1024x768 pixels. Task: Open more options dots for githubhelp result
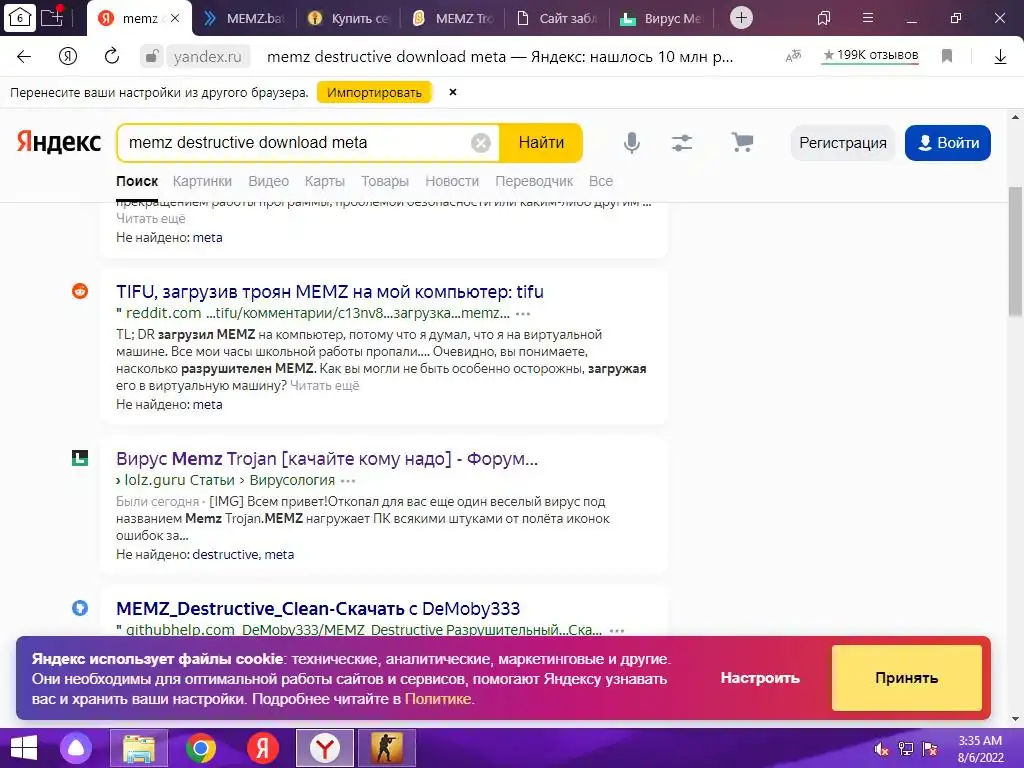(617, 631)
